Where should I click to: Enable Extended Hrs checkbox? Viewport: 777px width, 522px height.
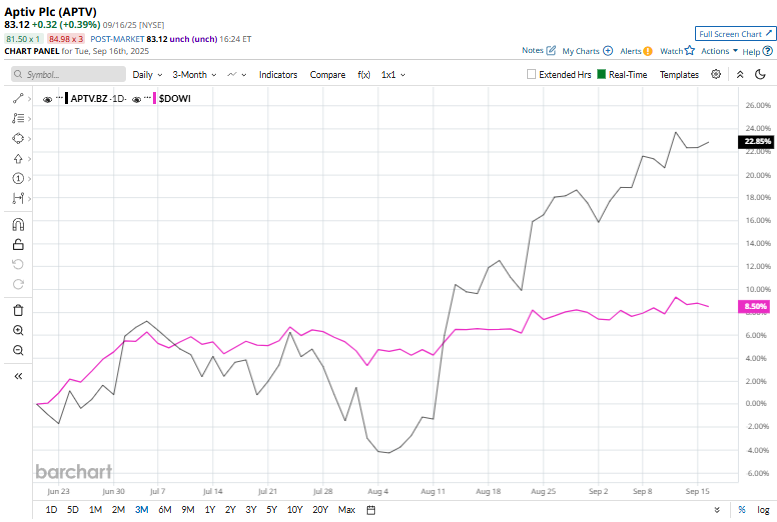(x=531, y=74)
